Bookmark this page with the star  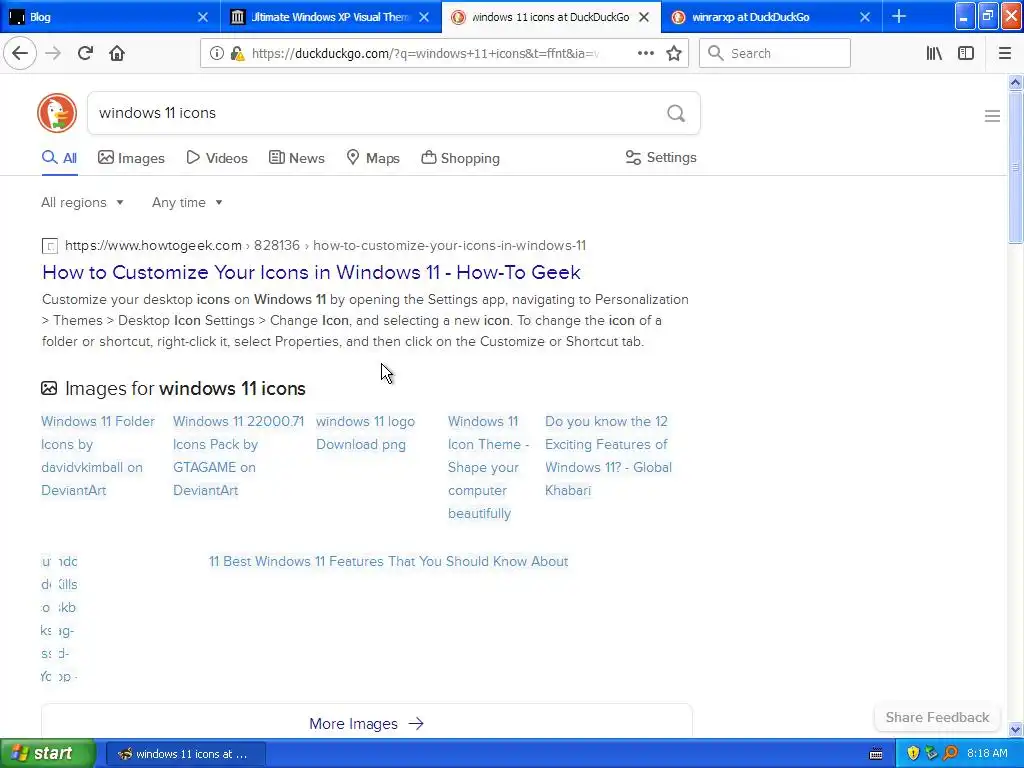point(674,53)
